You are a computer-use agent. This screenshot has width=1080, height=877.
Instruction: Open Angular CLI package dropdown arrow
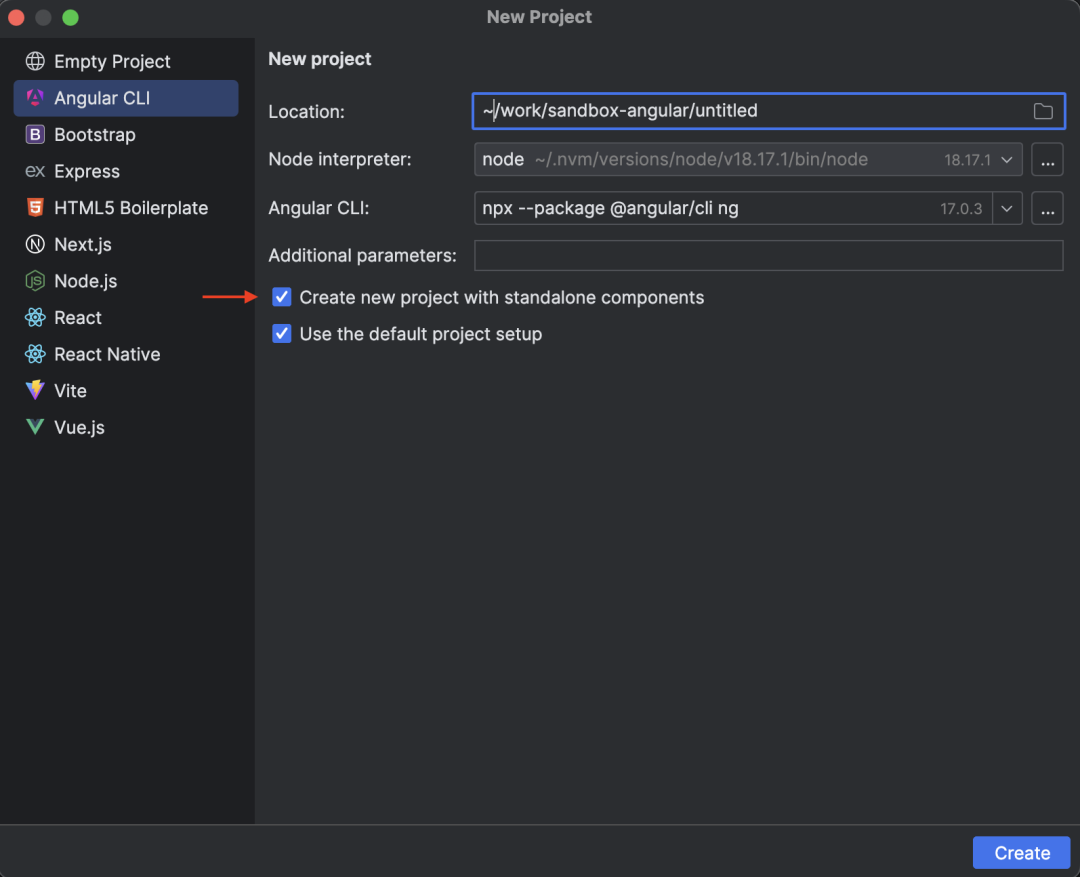pyautogui.click(x=1007, y=209)
